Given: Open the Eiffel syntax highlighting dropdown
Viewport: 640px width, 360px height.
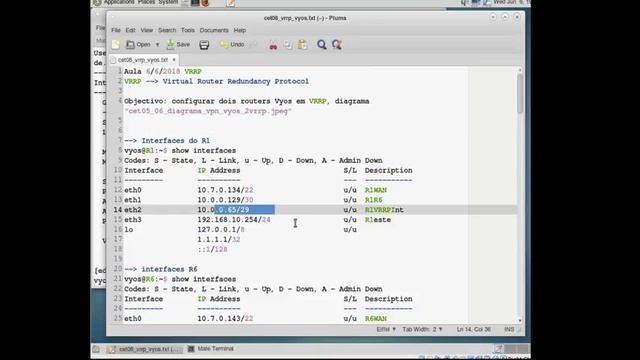Looking at the screenshot, I should point(386,329).
